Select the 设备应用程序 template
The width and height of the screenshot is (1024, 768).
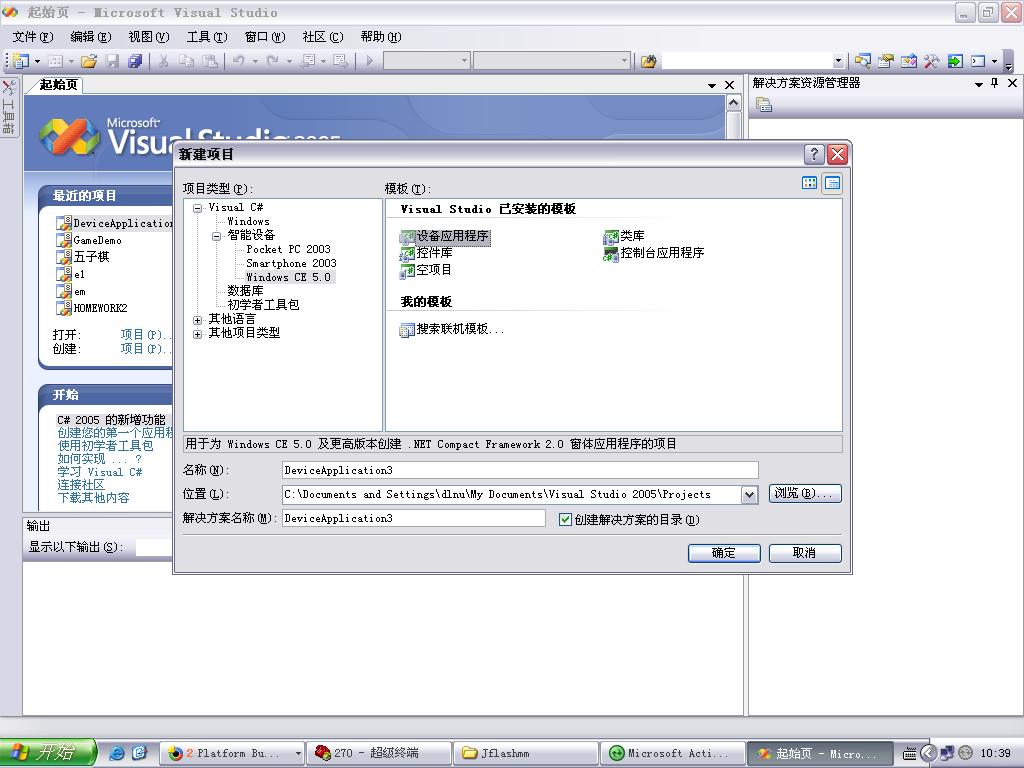(x=445, y=236)
